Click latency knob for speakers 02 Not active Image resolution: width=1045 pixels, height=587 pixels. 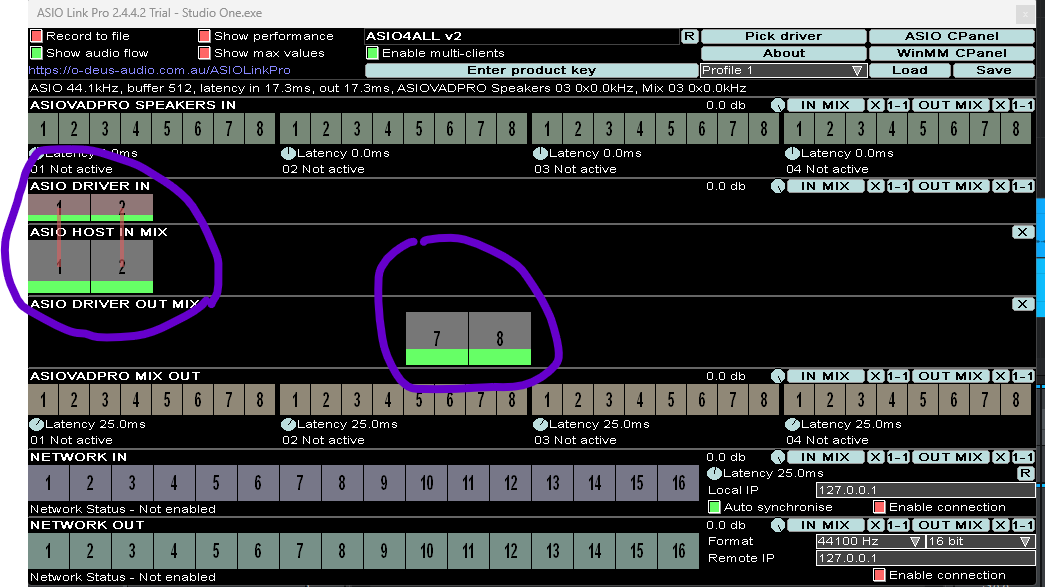pos(288,153)
